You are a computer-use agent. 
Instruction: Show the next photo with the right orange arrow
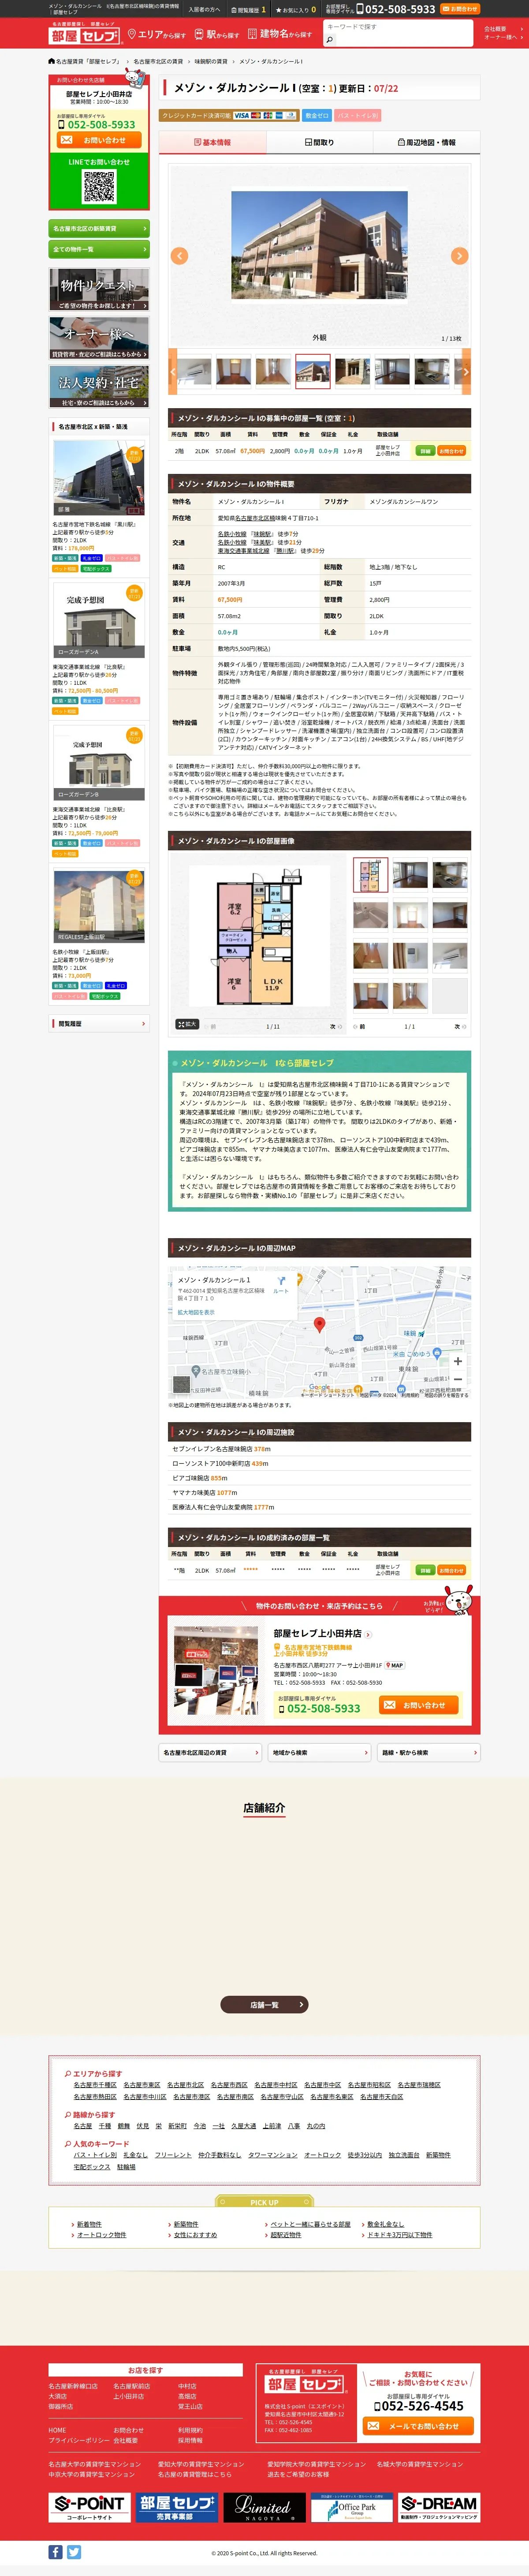(x=459, y=256)
